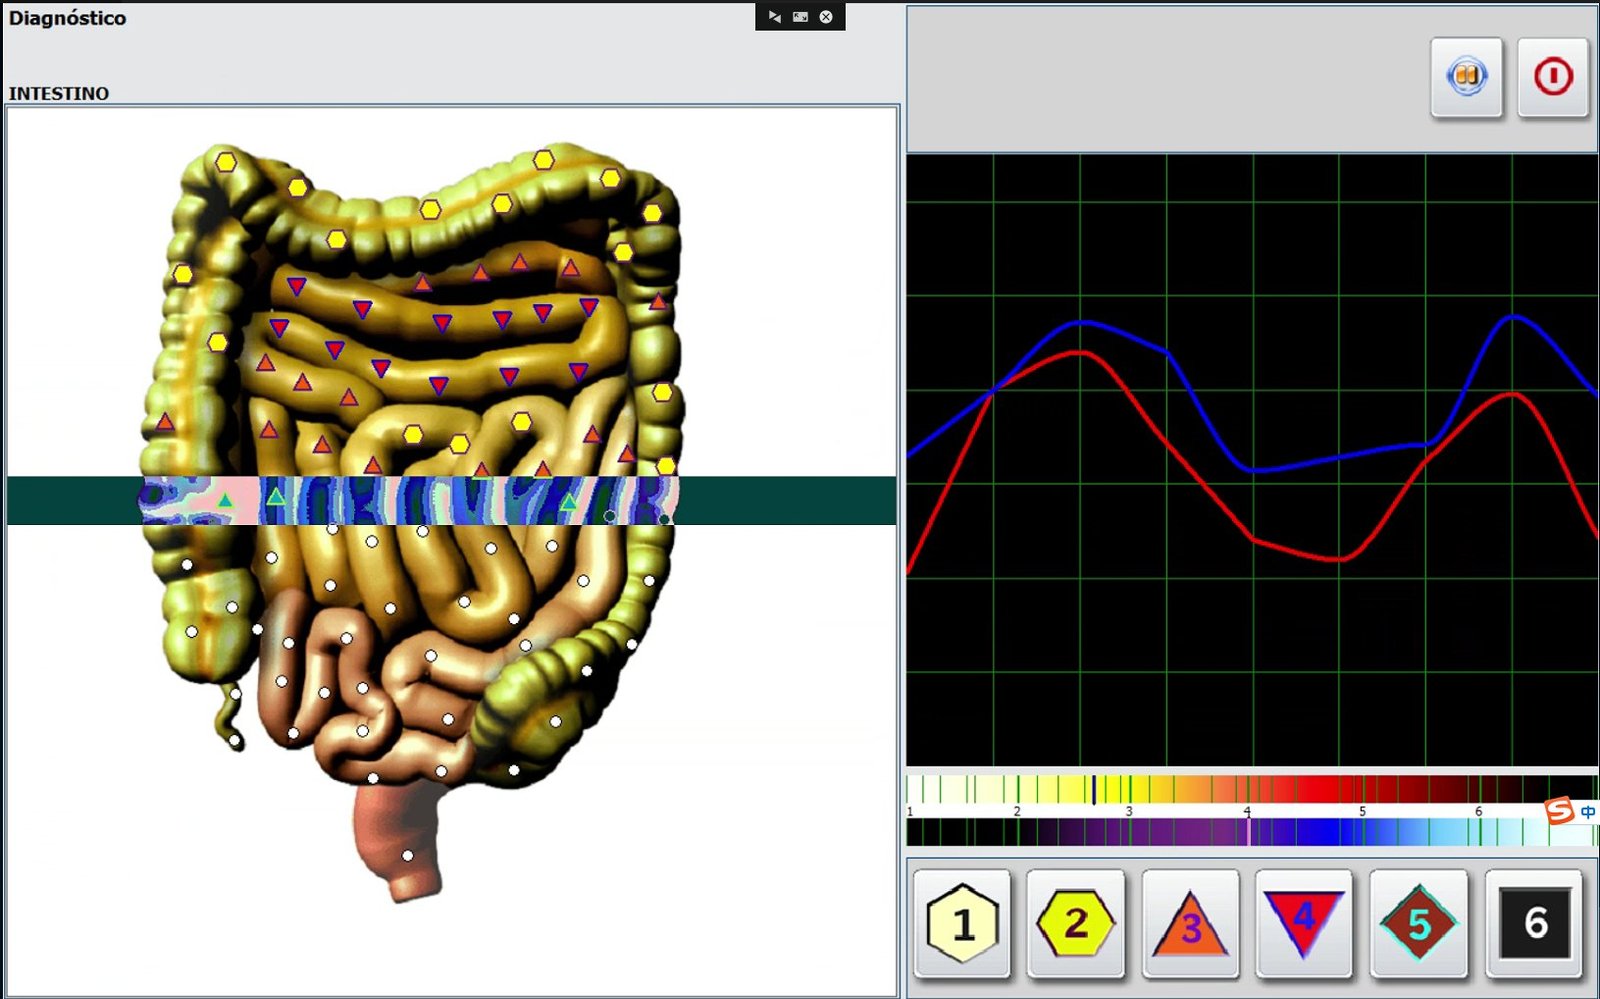Click the pause scan button
This screenshot has height=999, width=1600.
[1466, 77]
